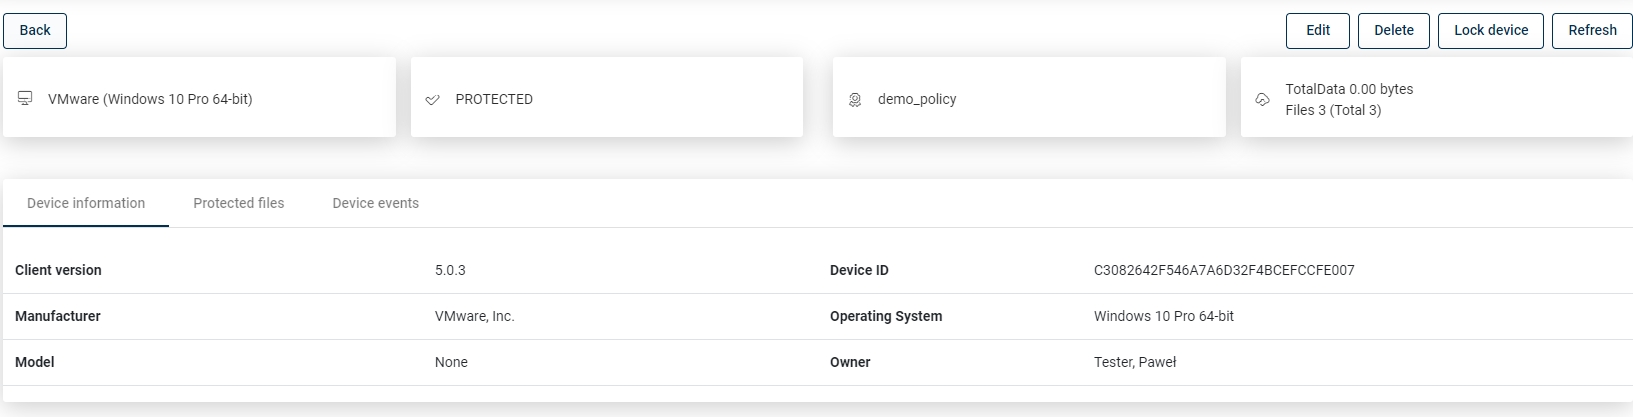Click the Device ID value starting with C3082642
Screen dimensions: 1633x417
point(1224,270)
